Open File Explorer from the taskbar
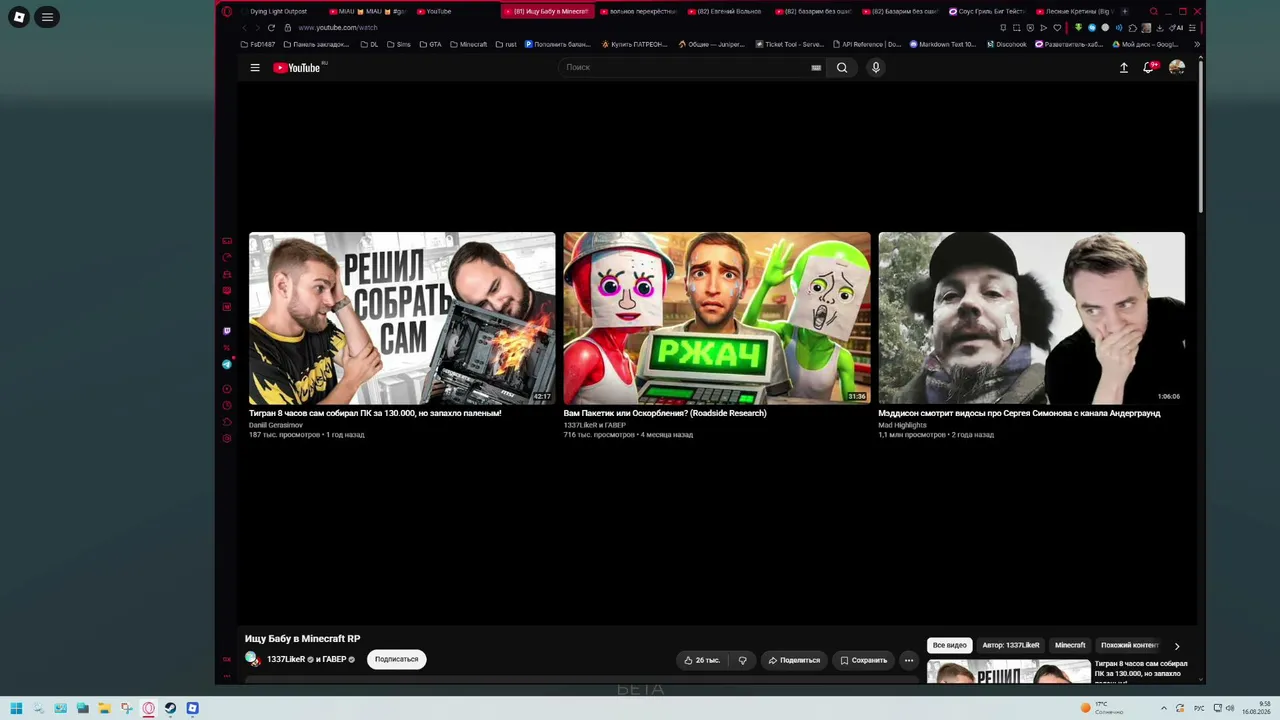The height and width of the screenshot is (720, 1280). click(104, 708)
